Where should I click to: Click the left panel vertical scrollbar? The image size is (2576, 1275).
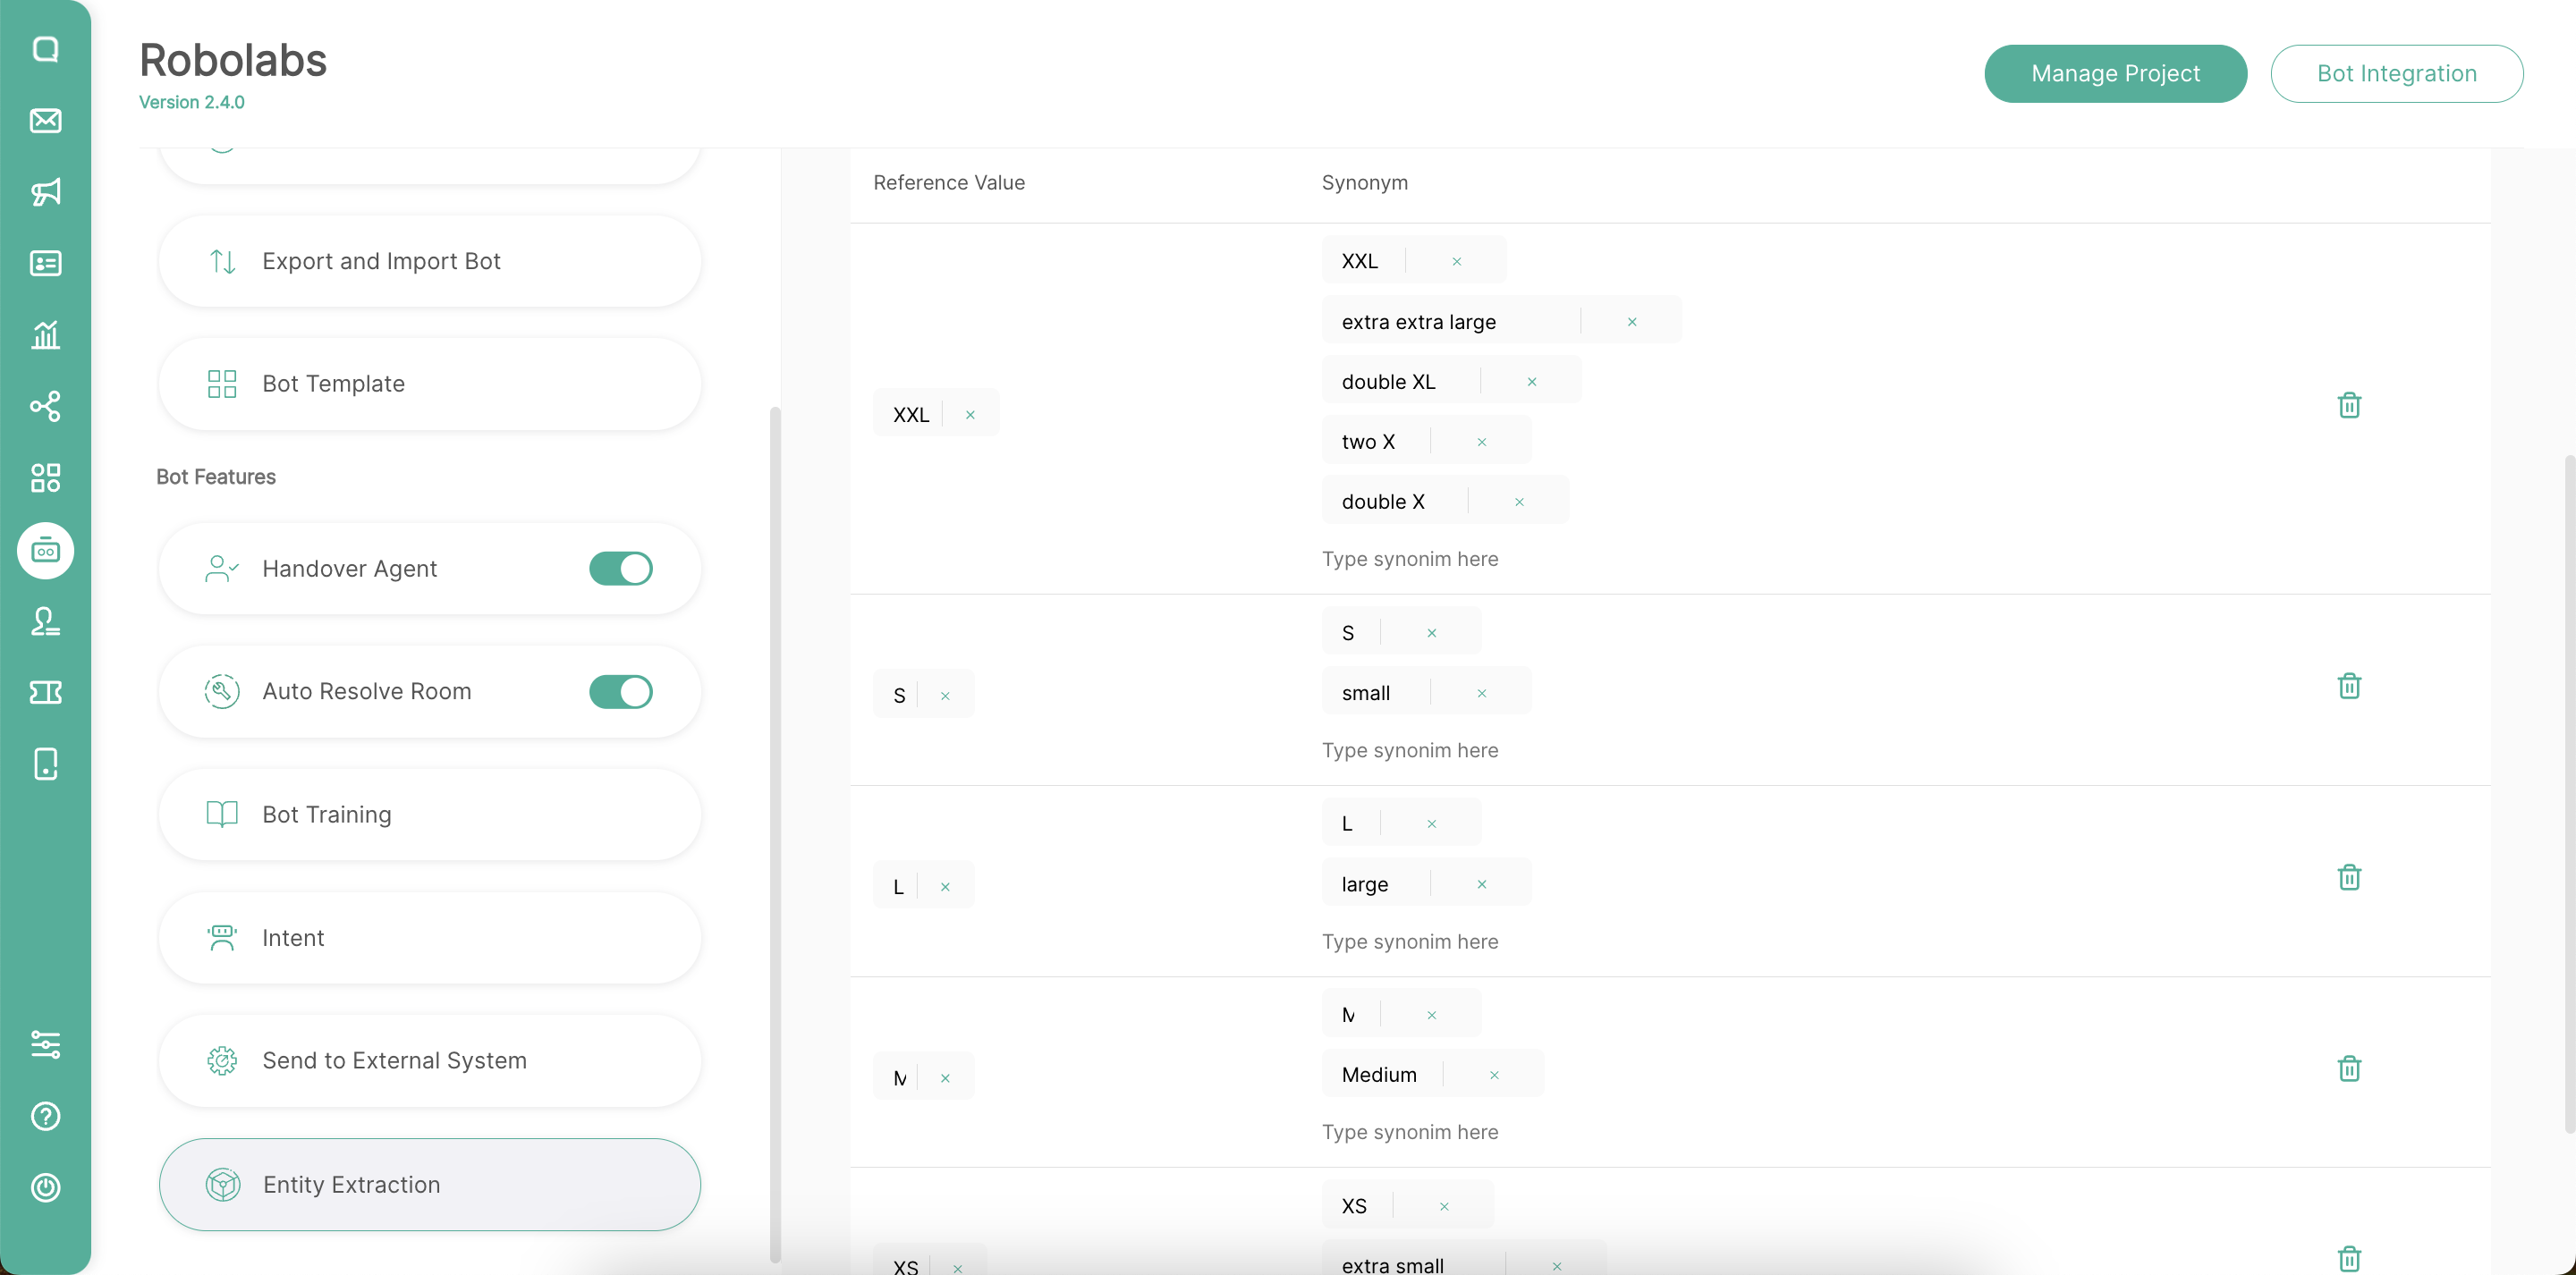tap(775, 833)
